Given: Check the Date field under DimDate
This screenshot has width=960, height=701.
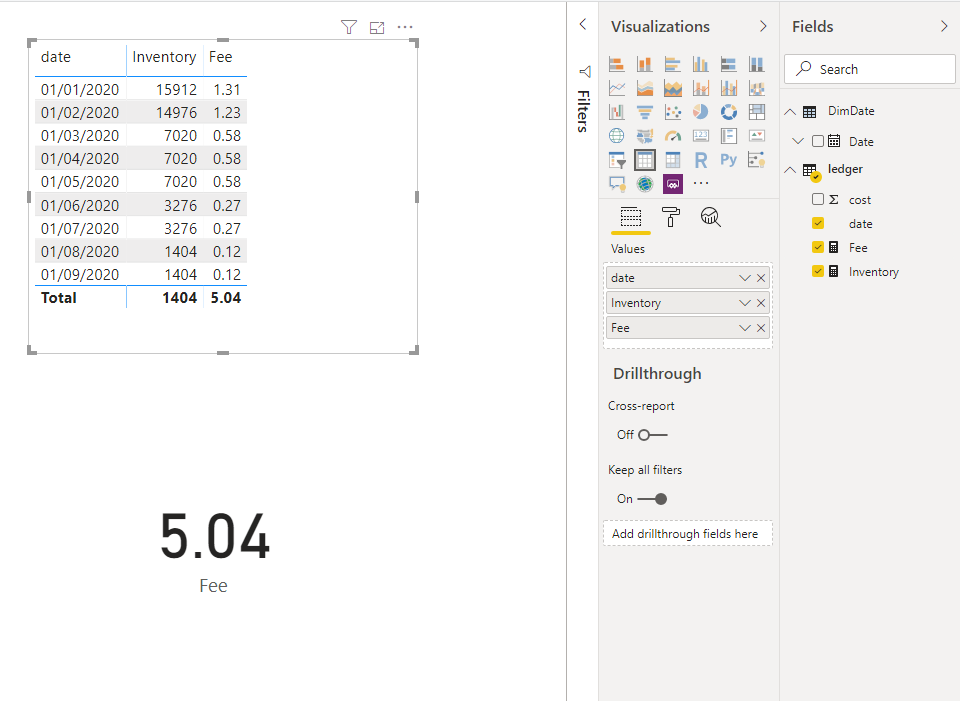Looking at the screenshot, I should [x=818, y=141].
